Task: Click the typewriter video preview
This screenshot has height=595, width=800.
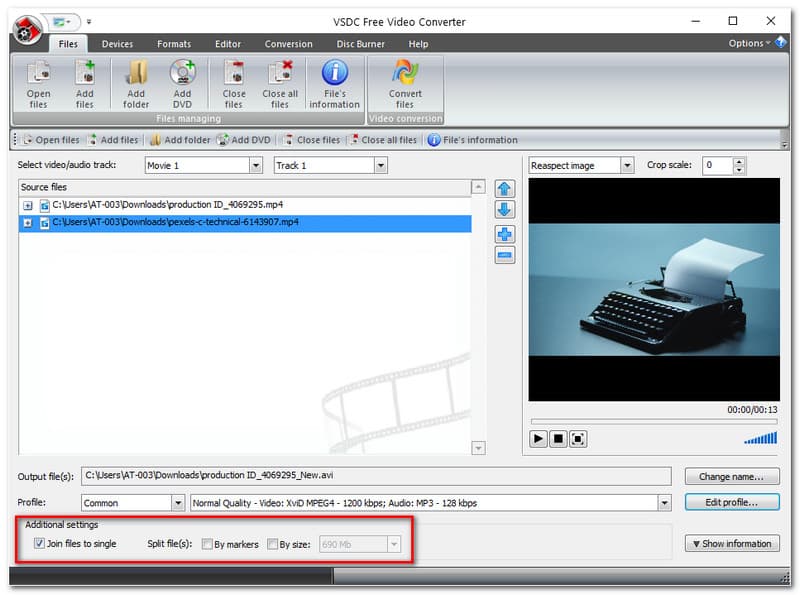Action: (654, 289)
